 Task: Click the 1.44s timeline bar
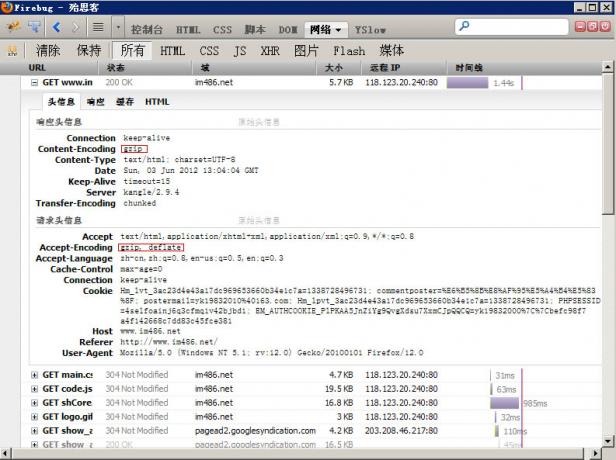point(468,83)
